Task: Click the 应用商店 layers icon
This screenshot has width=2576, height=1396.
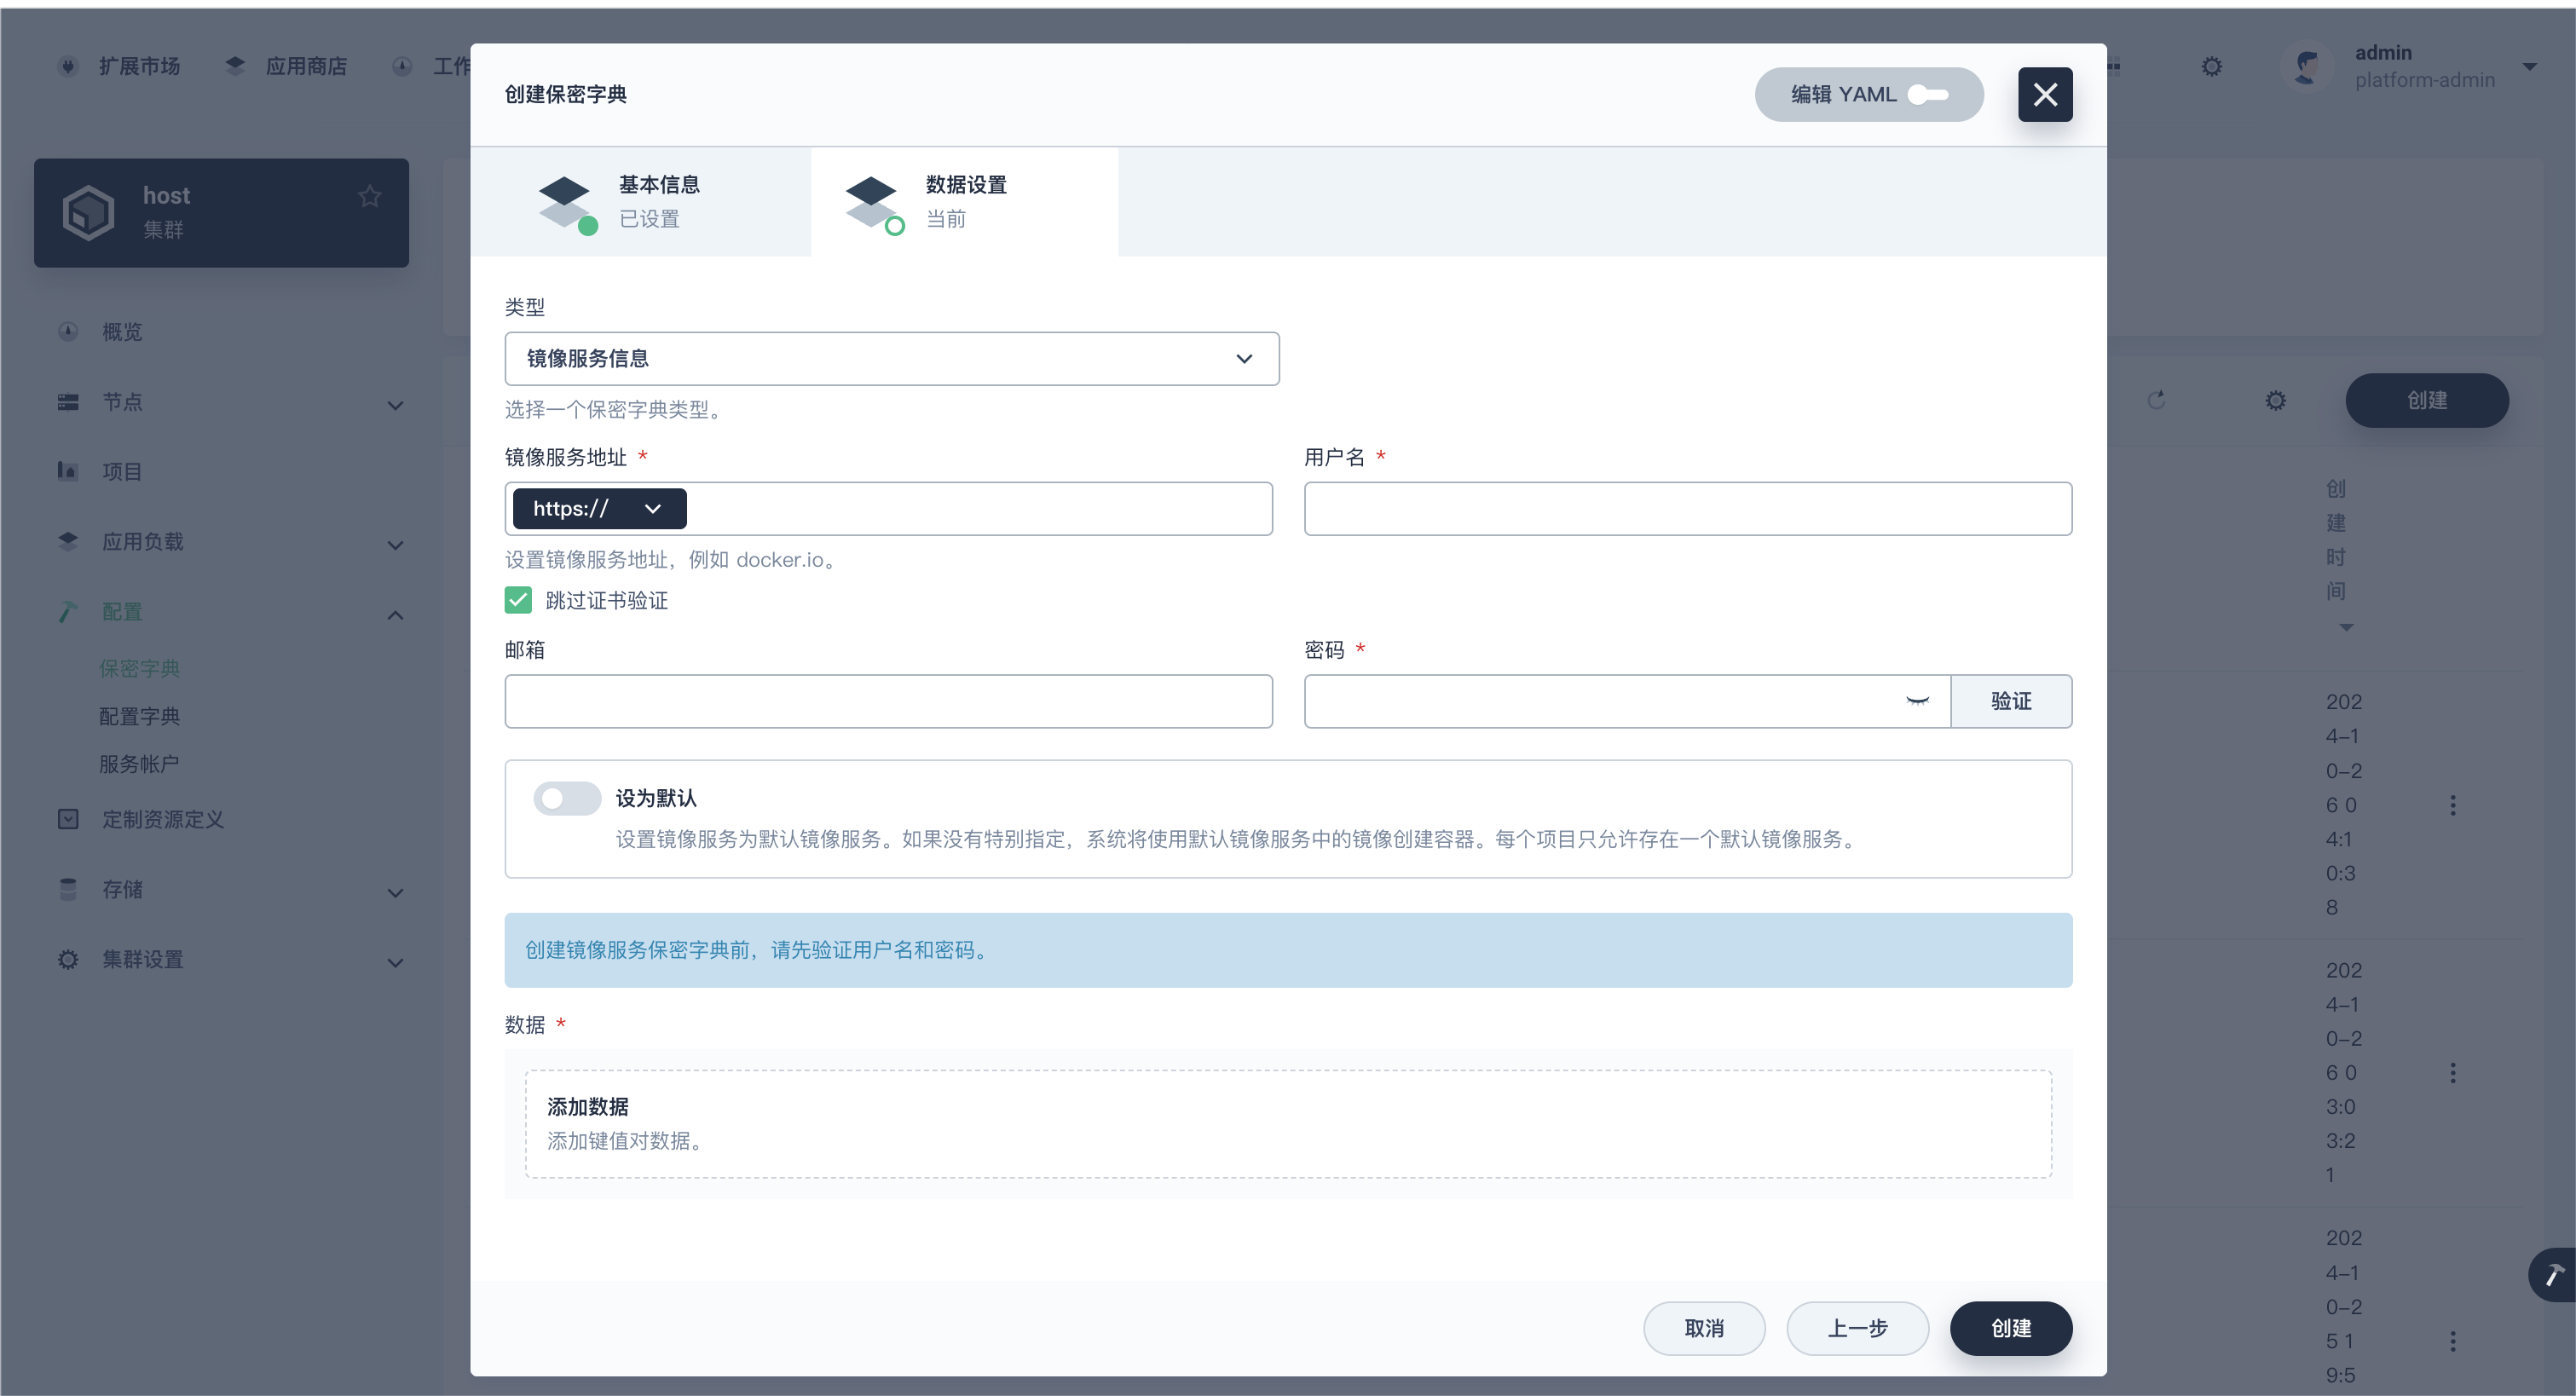Action: tap(235, 66)
